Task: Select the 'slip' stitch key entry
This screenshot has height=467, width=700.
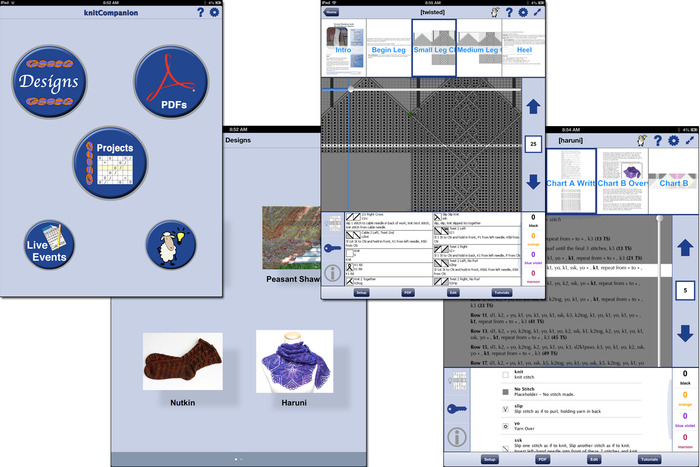Action: (571, 409)
